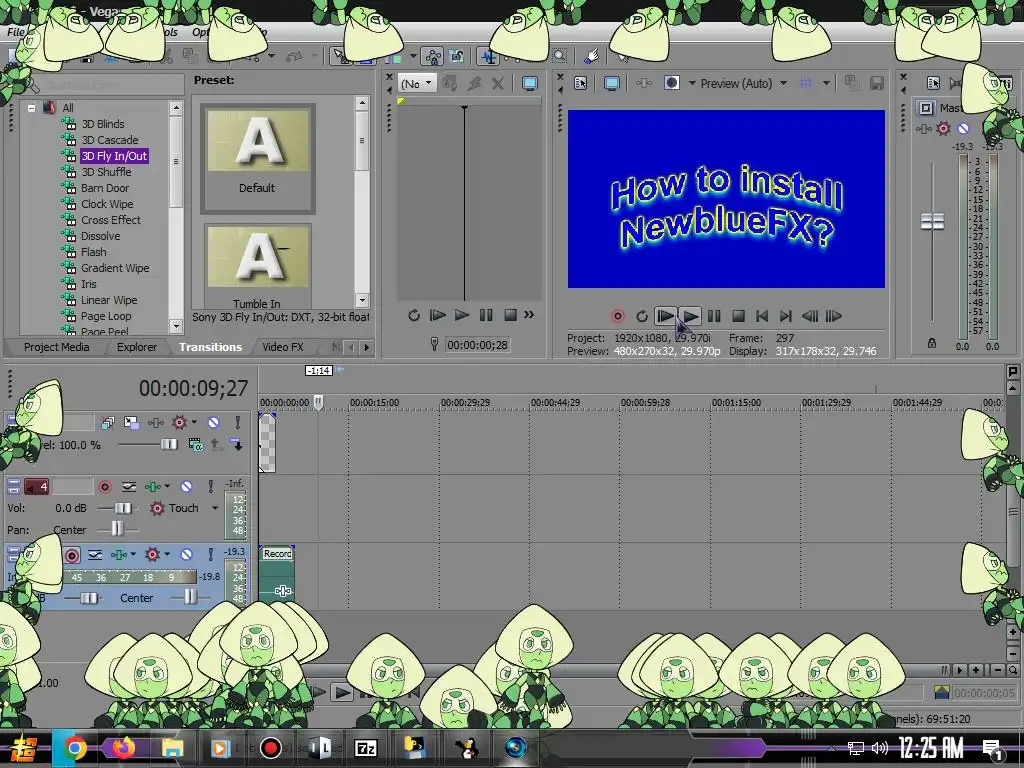The image size is (1024, 768).
Task: Open Video Output FX in the preview toolbar
Action: point(644,83)
